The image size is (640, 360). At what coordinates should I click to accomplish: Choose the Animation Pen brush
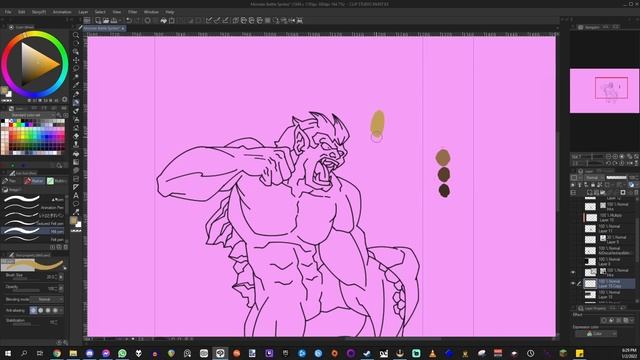33,207
